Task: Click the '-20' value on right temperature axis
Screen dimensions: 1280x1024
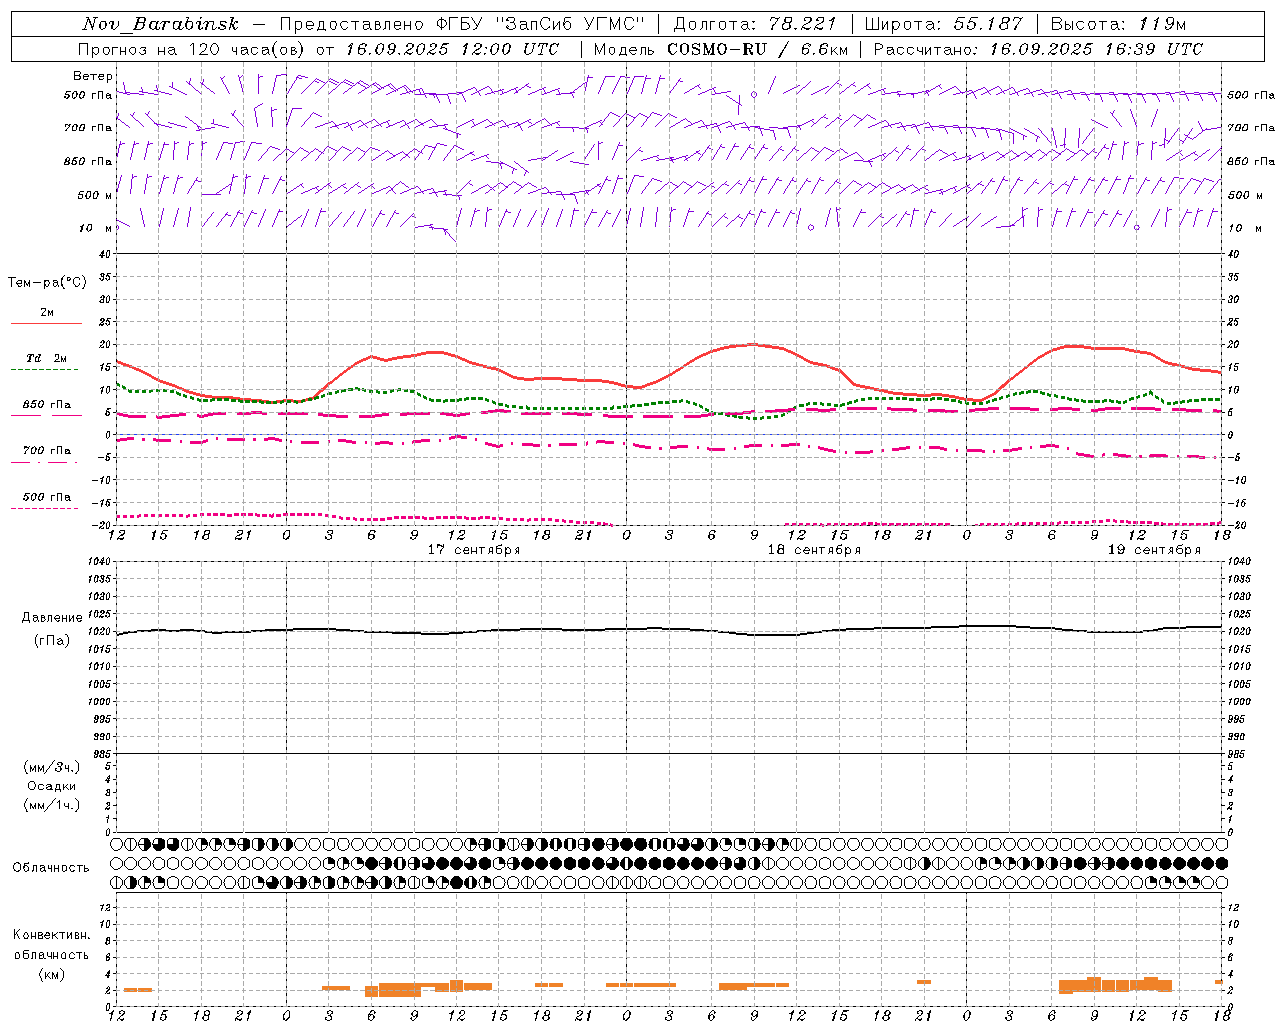Action: 1235,525
